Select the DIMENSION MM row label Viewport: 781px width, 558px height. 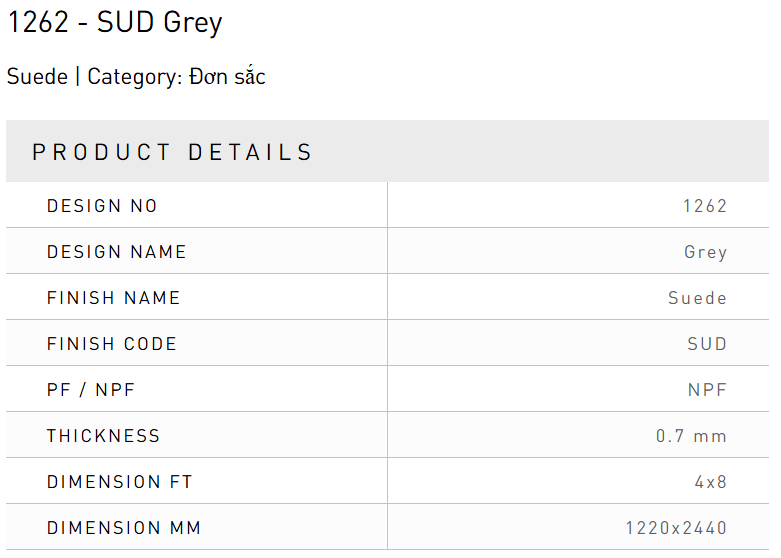point(124,528)
